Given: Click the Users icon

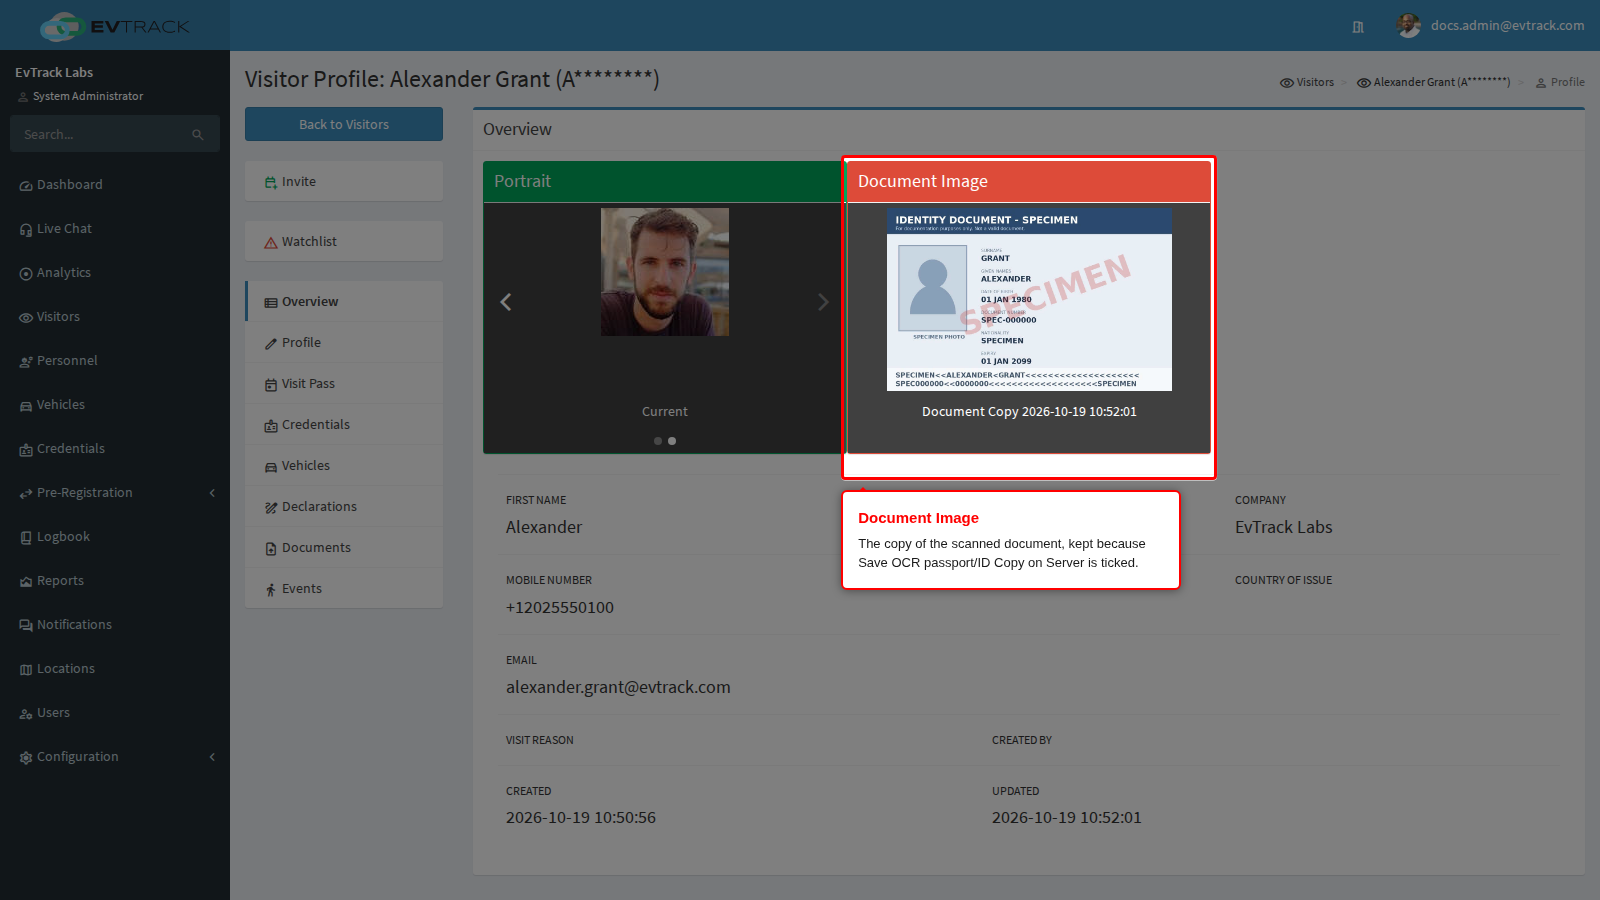Looking at the screenshot, I should (26, 714).
